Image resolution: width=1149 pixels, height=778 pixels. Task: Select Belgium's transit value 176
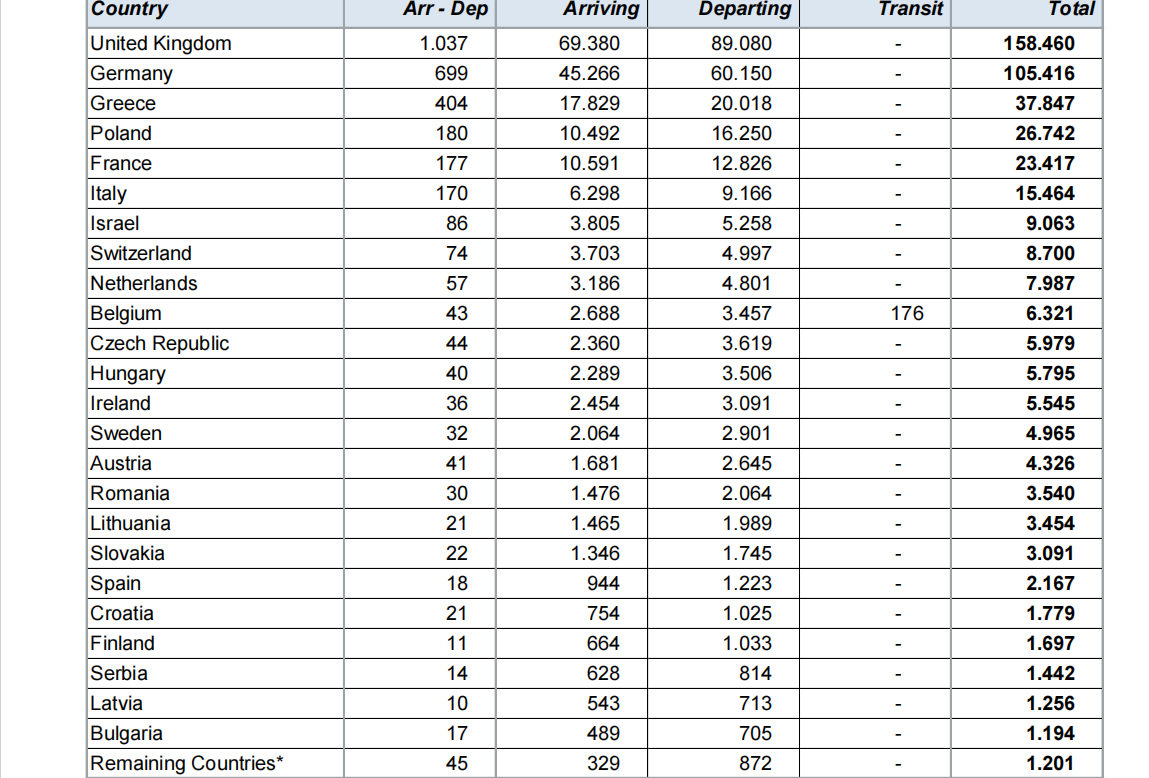pos(906,314)
